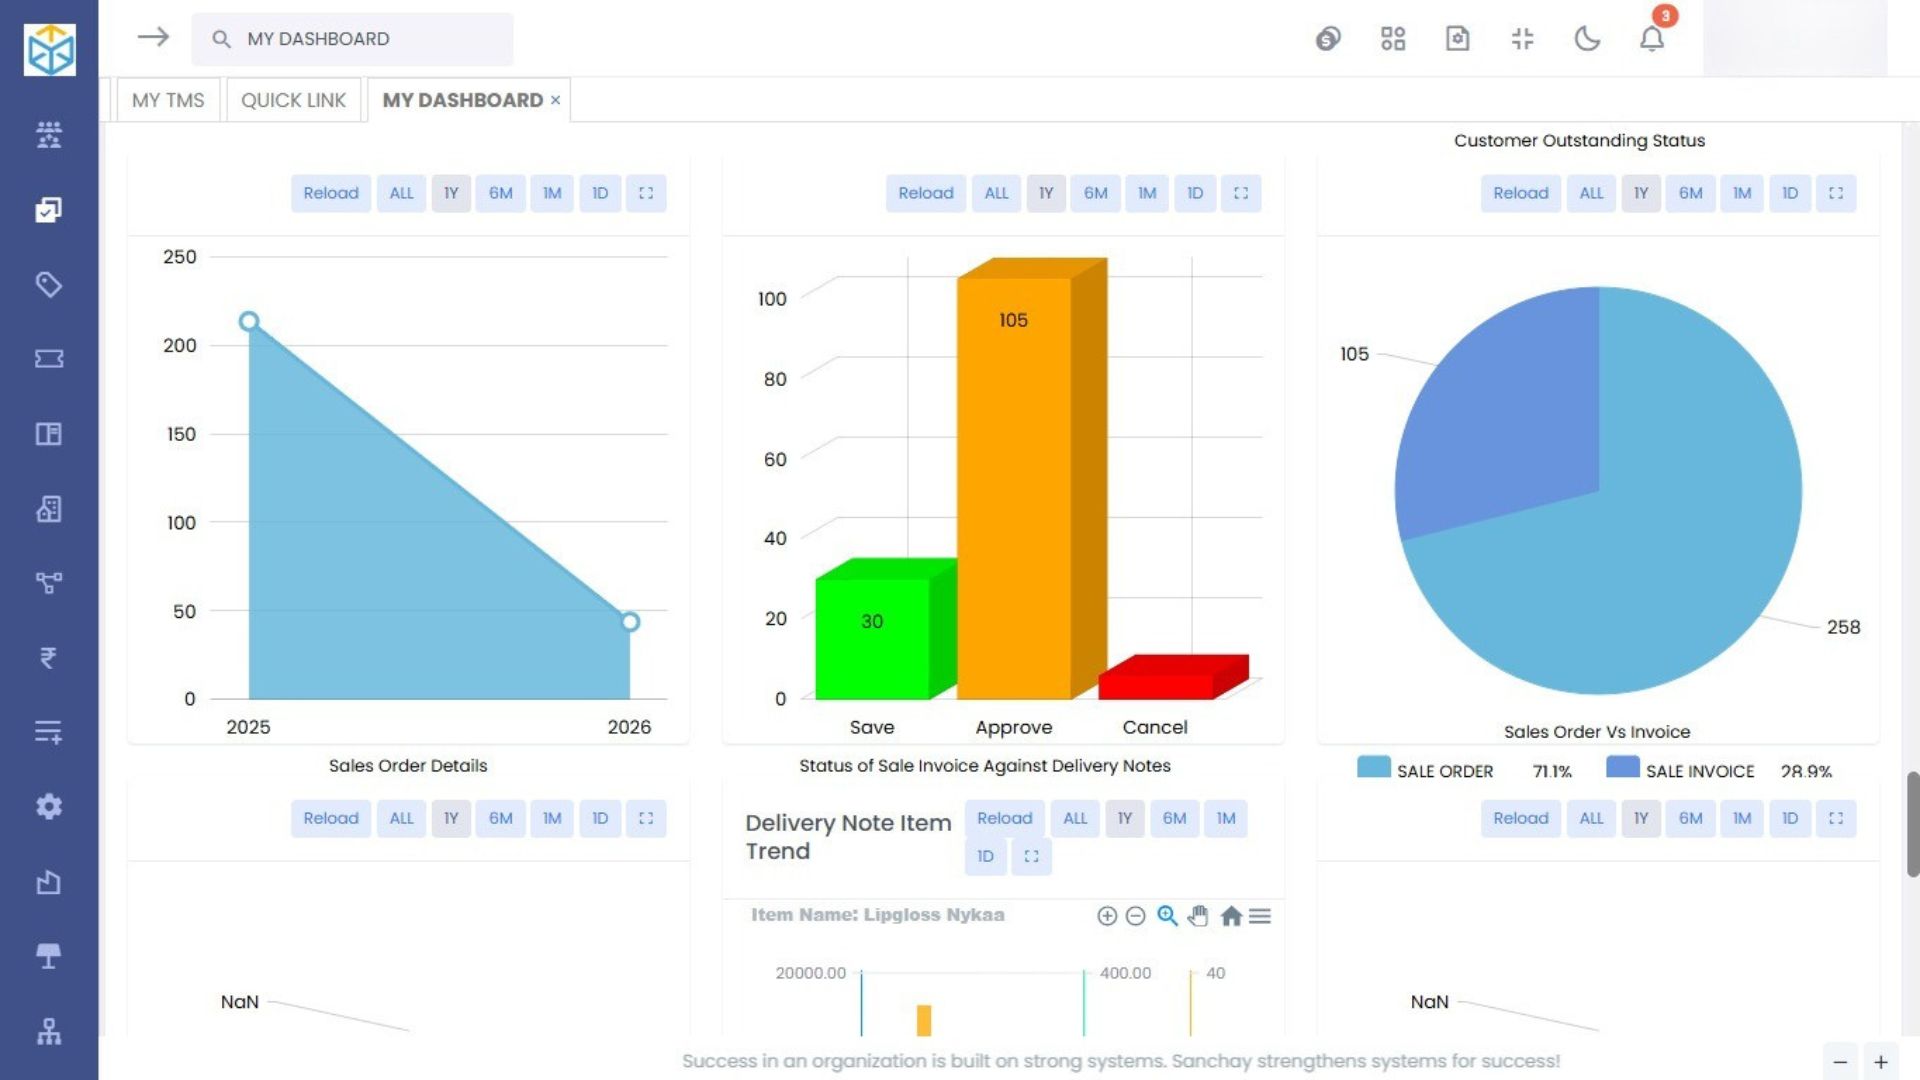Toggle compress fullscreen icon in header

(1522, 39)
